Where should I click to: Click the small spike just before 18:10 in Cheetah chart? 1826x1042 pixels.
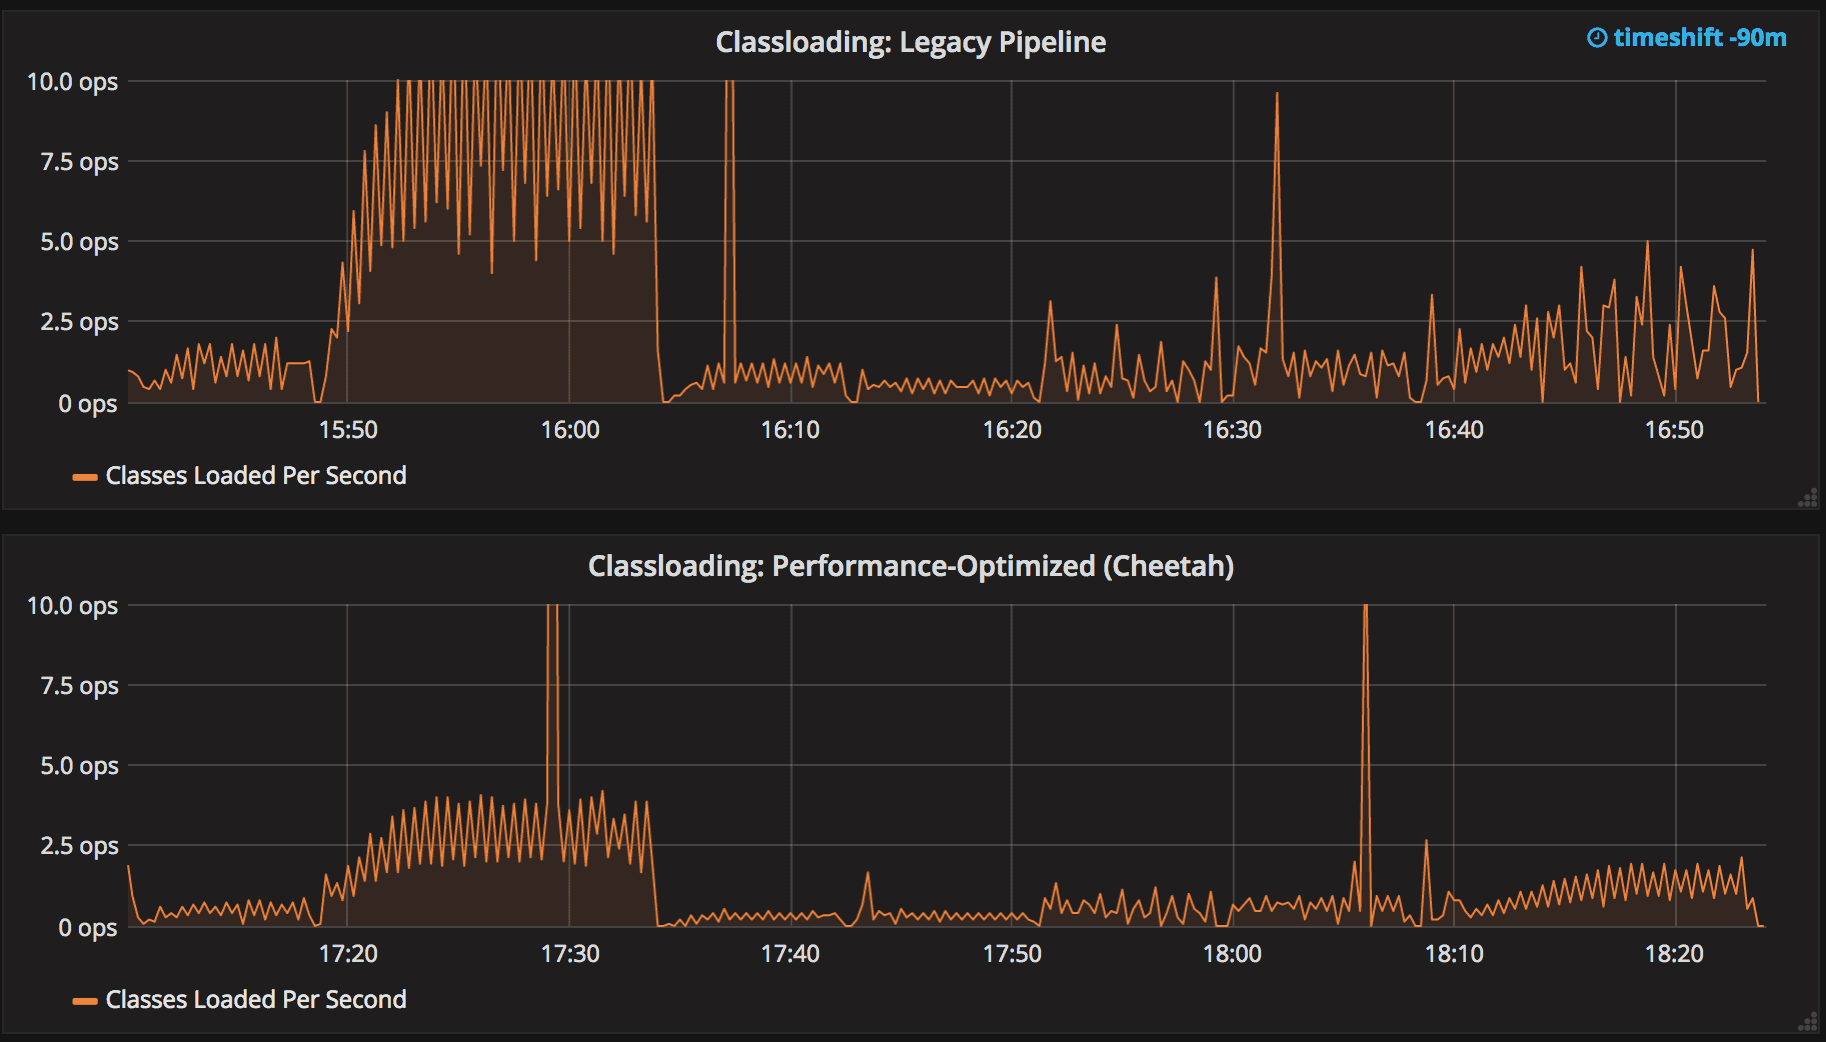[1426, 842]
